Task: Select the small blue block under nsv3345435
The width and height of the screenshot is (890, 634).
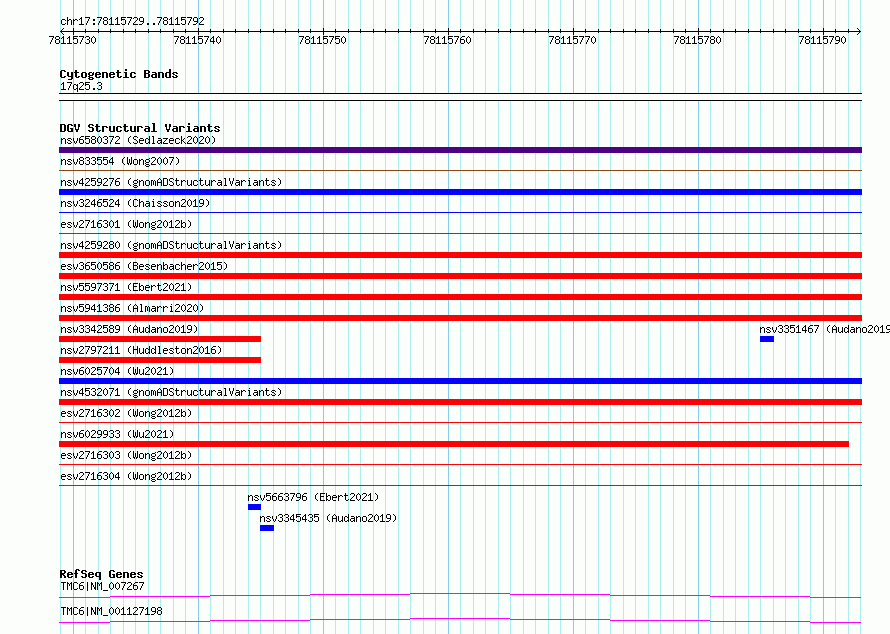Action: (267, 528)
